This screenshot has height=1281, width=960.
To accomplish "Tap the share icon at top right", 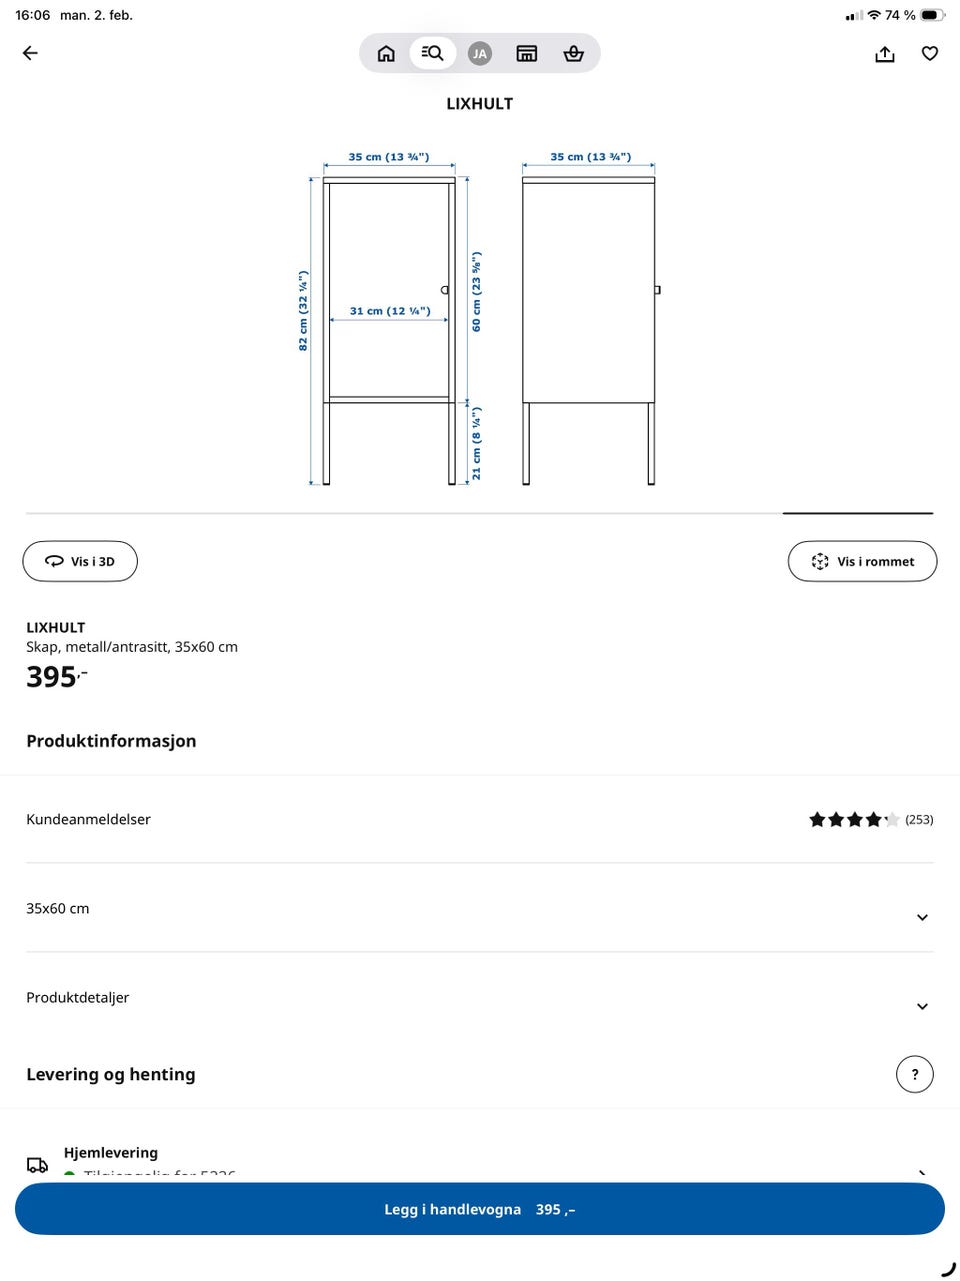I will 884,53.
